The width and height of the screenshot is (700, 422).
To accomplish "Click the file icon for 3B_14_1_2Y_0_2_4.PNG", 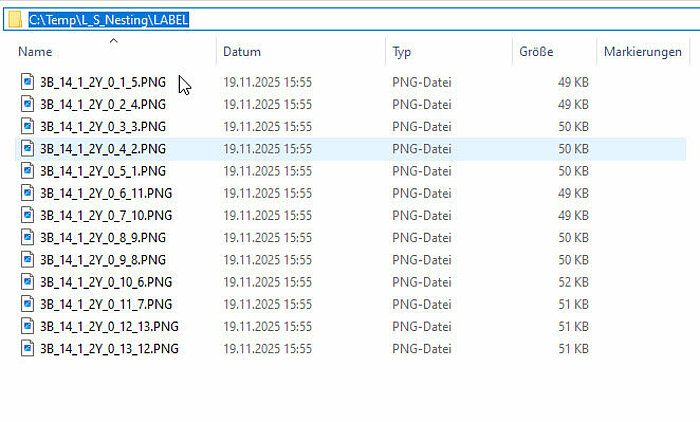I will pyautogui.click(x=28, y=104).
